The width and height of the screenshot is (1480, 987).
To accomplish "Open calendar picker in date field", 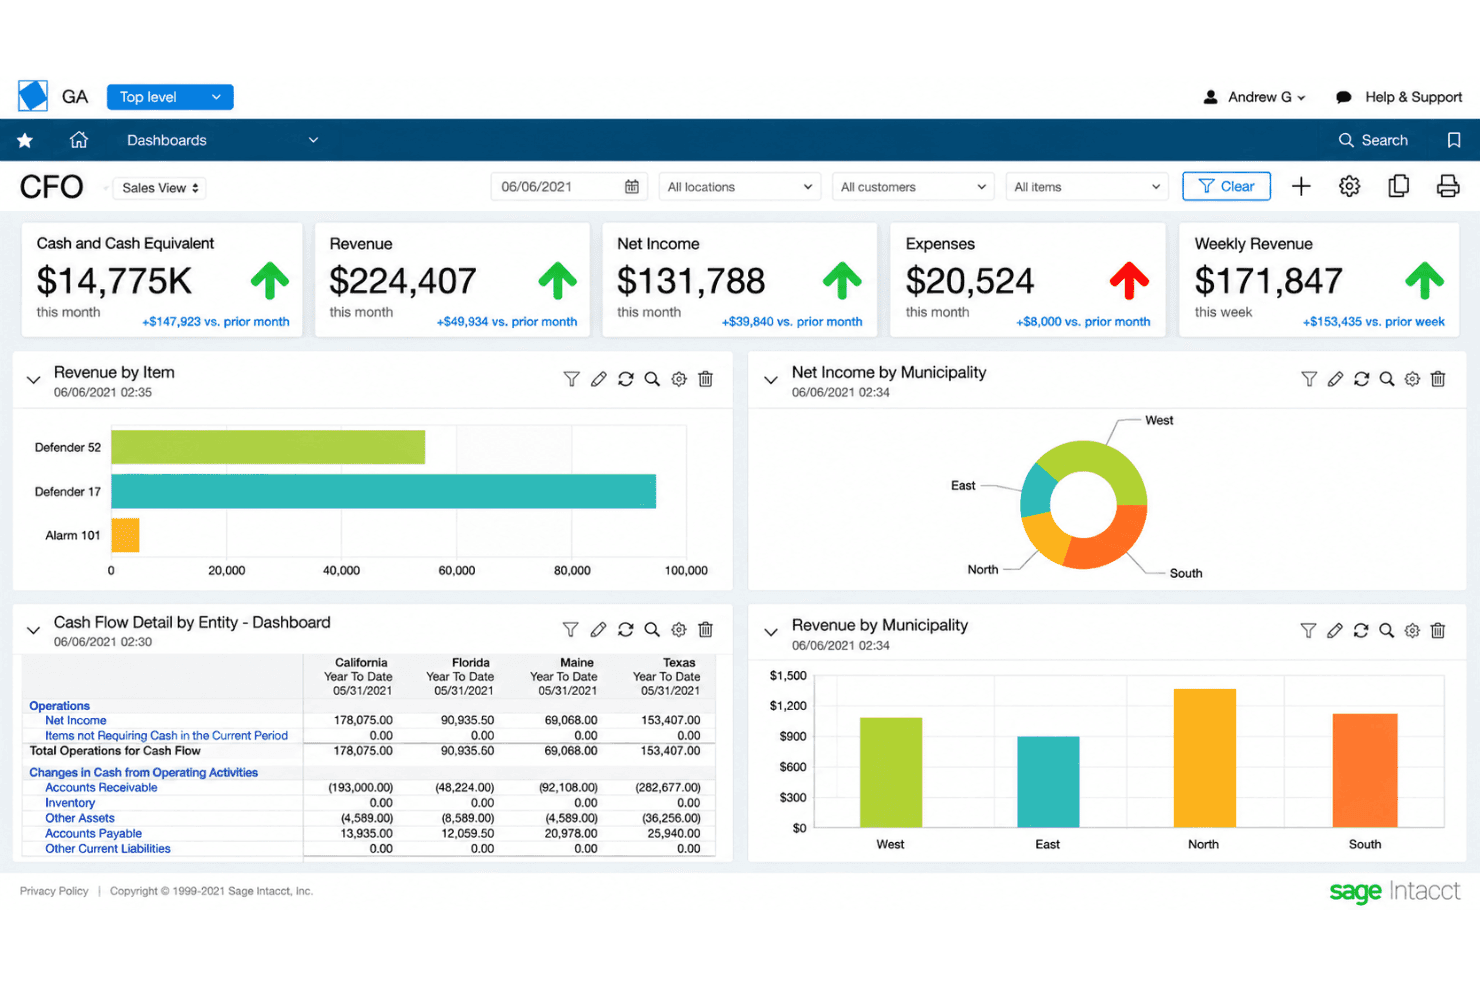I will pos(632,187).
